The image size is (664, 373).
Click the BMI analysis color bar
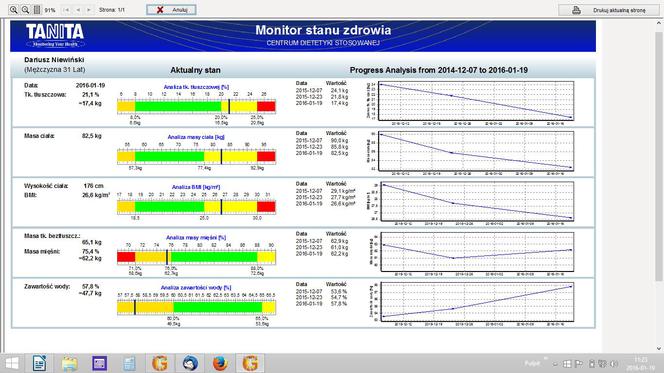(x=196, y=207)
